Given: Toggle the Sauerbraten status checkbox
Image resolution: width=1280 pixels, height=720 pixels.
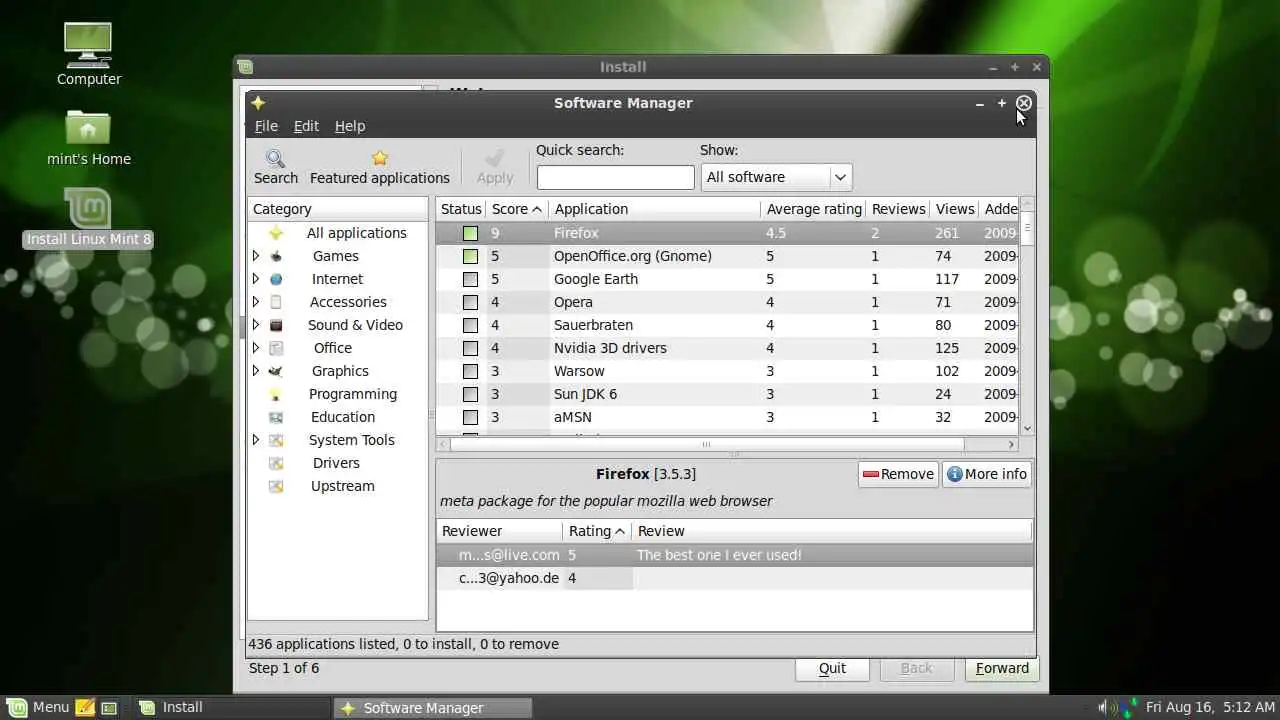Looking at the screenshot, I should tap(470, 325).
